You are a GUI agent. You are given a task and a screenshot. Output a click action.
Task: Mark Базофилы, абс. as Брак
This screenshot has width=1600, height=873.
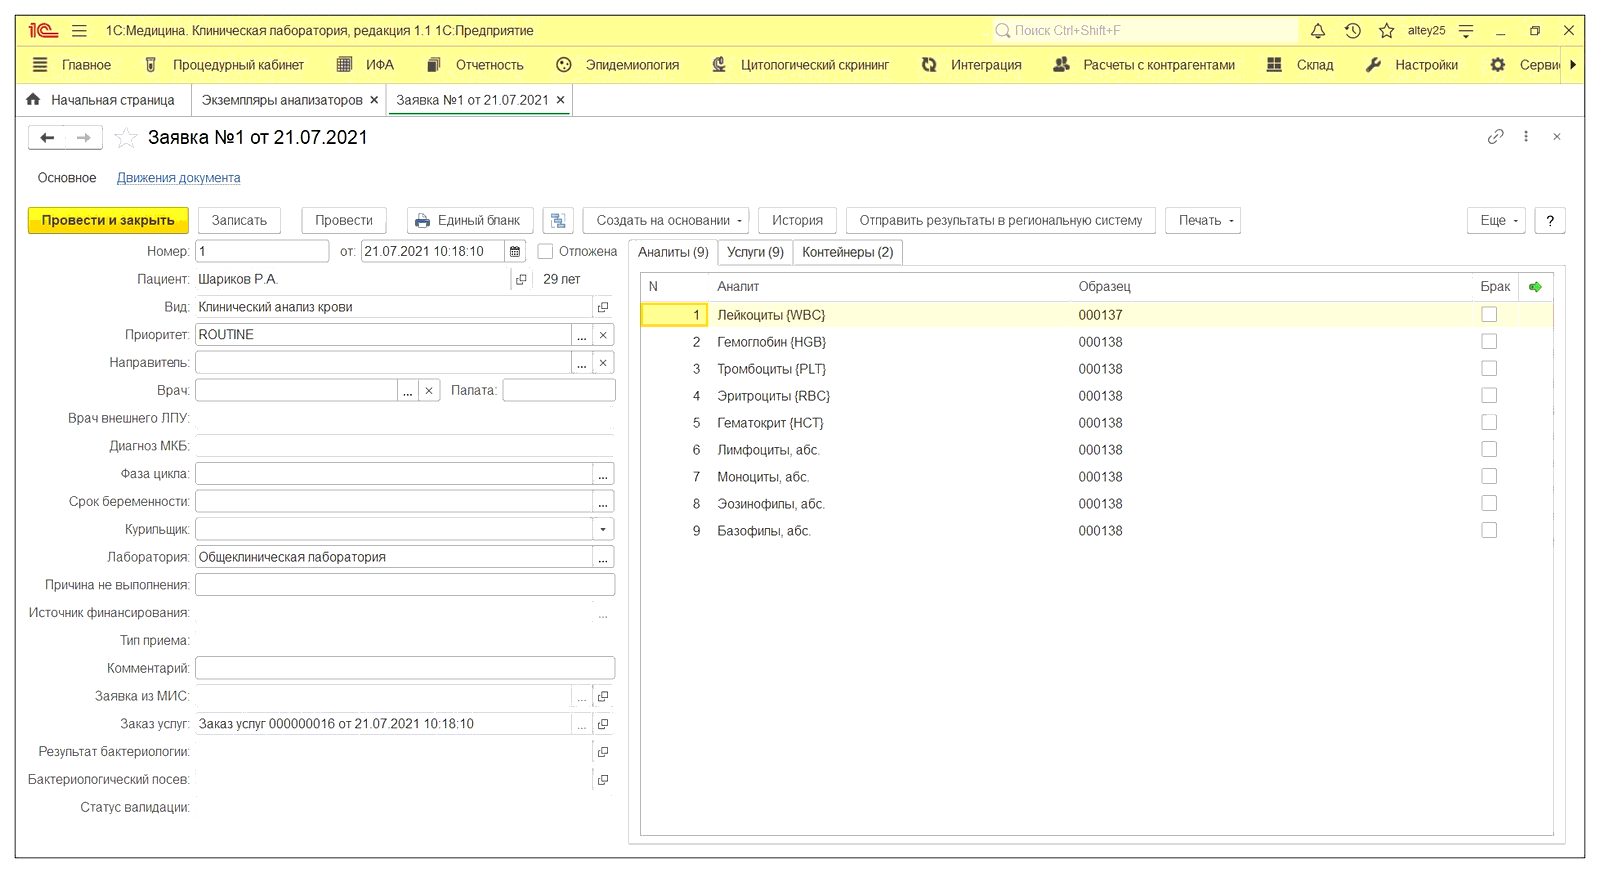point(1489,531)
